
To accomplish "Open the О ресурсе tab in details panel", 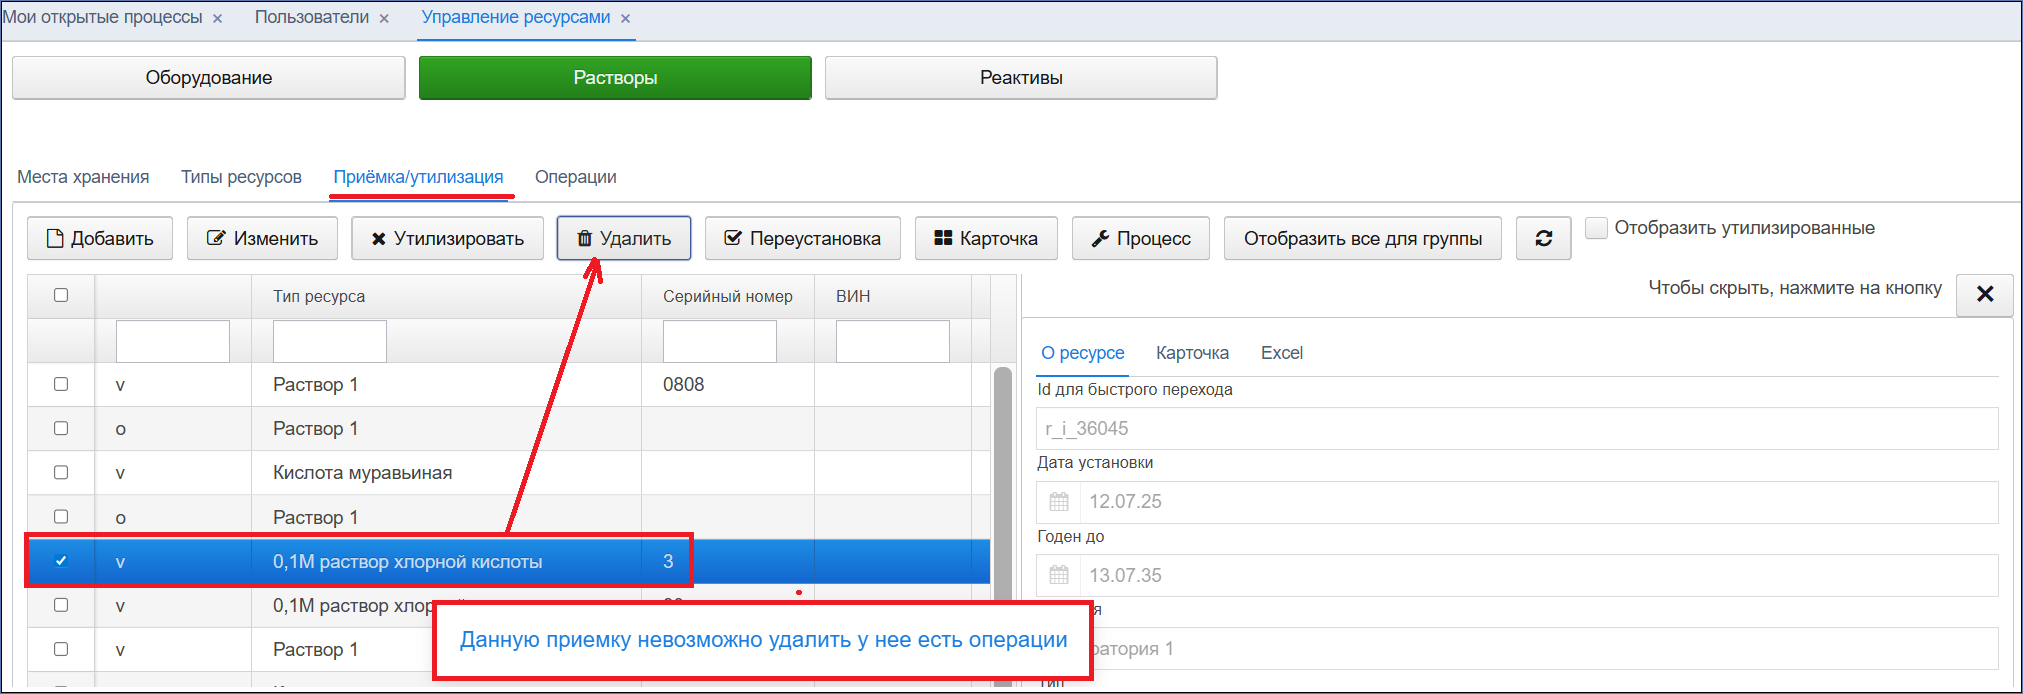I will pyautogui.click(x=1083, y=353).
